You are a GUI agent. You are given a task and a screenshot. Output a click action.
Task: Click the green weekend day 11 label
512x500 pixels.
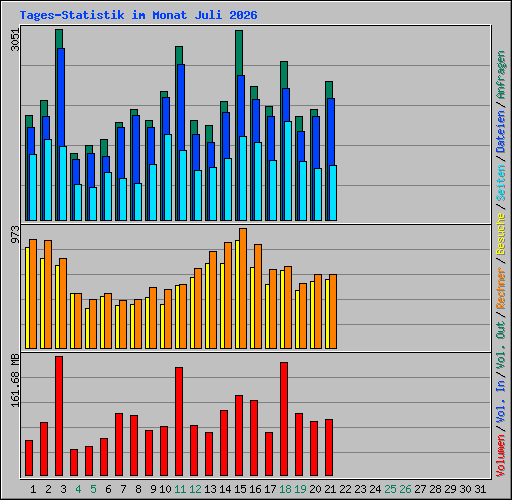(180, 489)
